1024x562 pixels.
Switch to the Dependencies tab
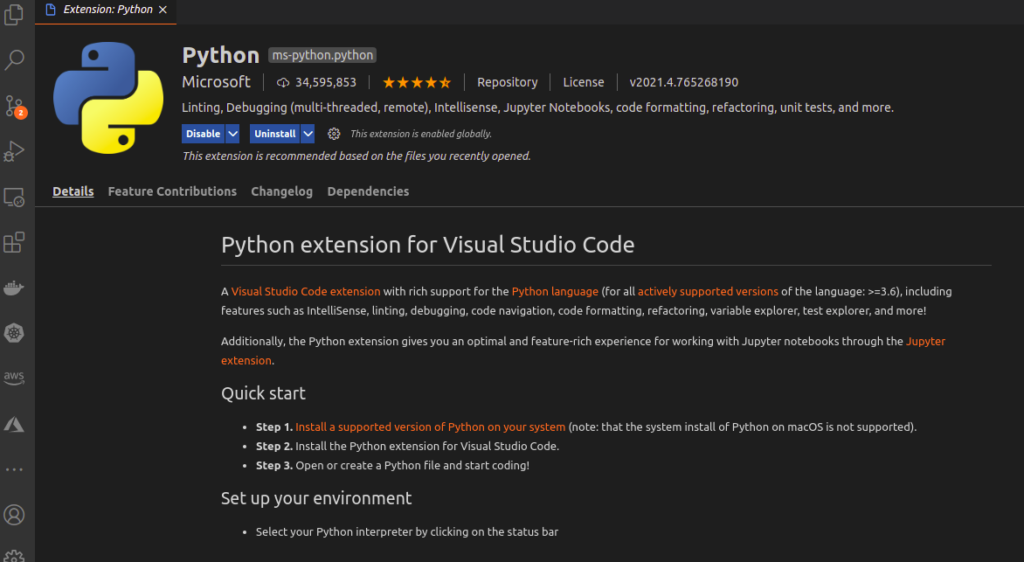click(x=368, y=191)
